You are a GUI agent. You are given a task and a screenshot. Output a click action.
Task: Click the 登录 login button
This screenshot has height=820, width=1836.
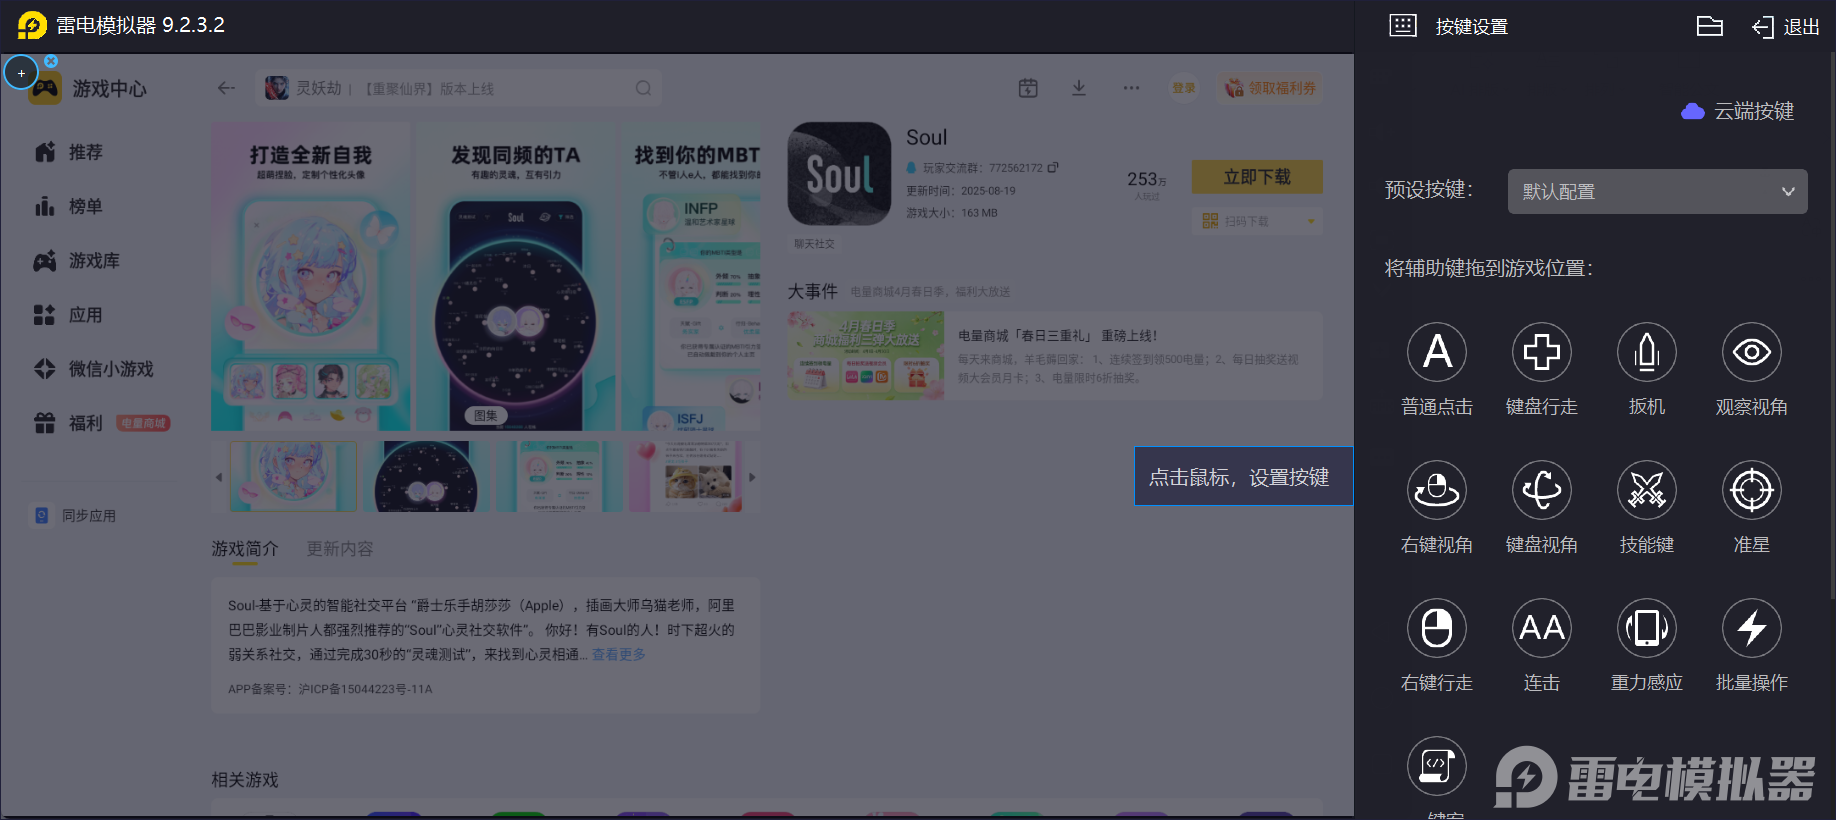click(x=1184, y=88)
